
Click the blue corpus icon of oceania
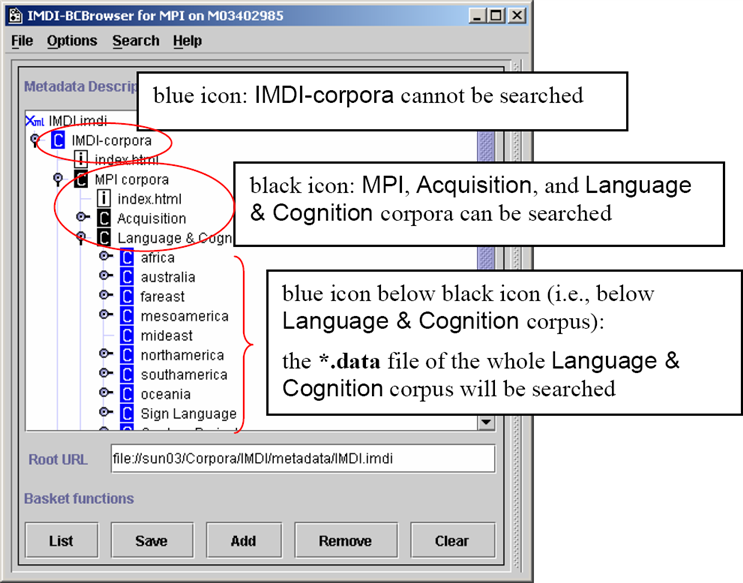tap(127, 393)
